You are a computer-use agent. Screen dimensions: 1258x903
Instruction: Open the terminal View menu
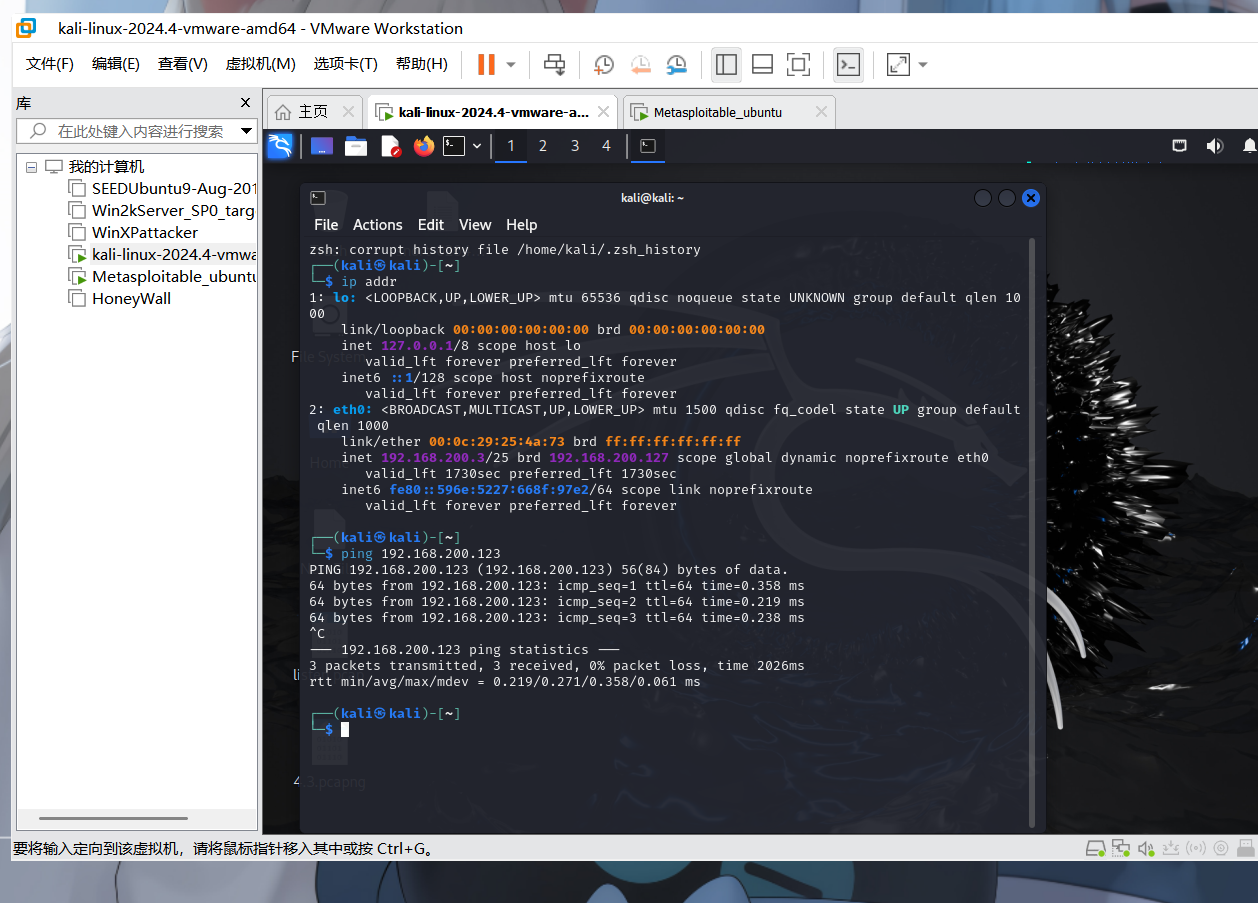[475, 225]
